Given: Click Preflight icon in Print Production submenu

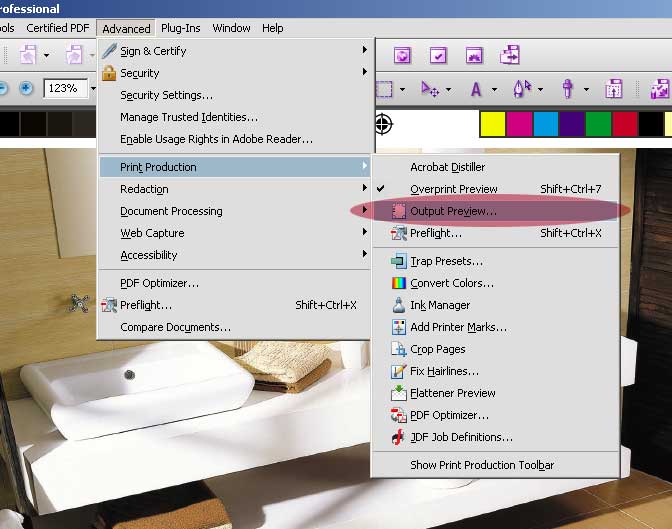Looking at the screenshot, I should [399, 233].
